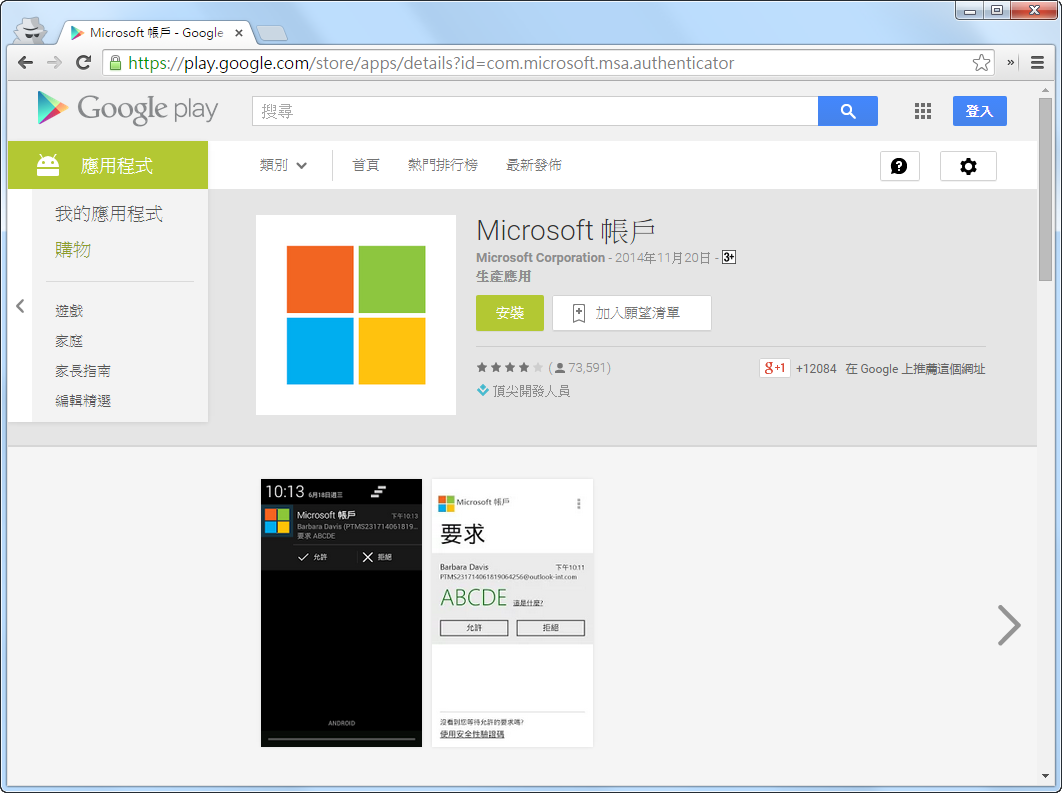Image resolution: width=1062 pixels, height=793 pixels.
Task: Go back using the browser back arrow
Action: (26, 63)
